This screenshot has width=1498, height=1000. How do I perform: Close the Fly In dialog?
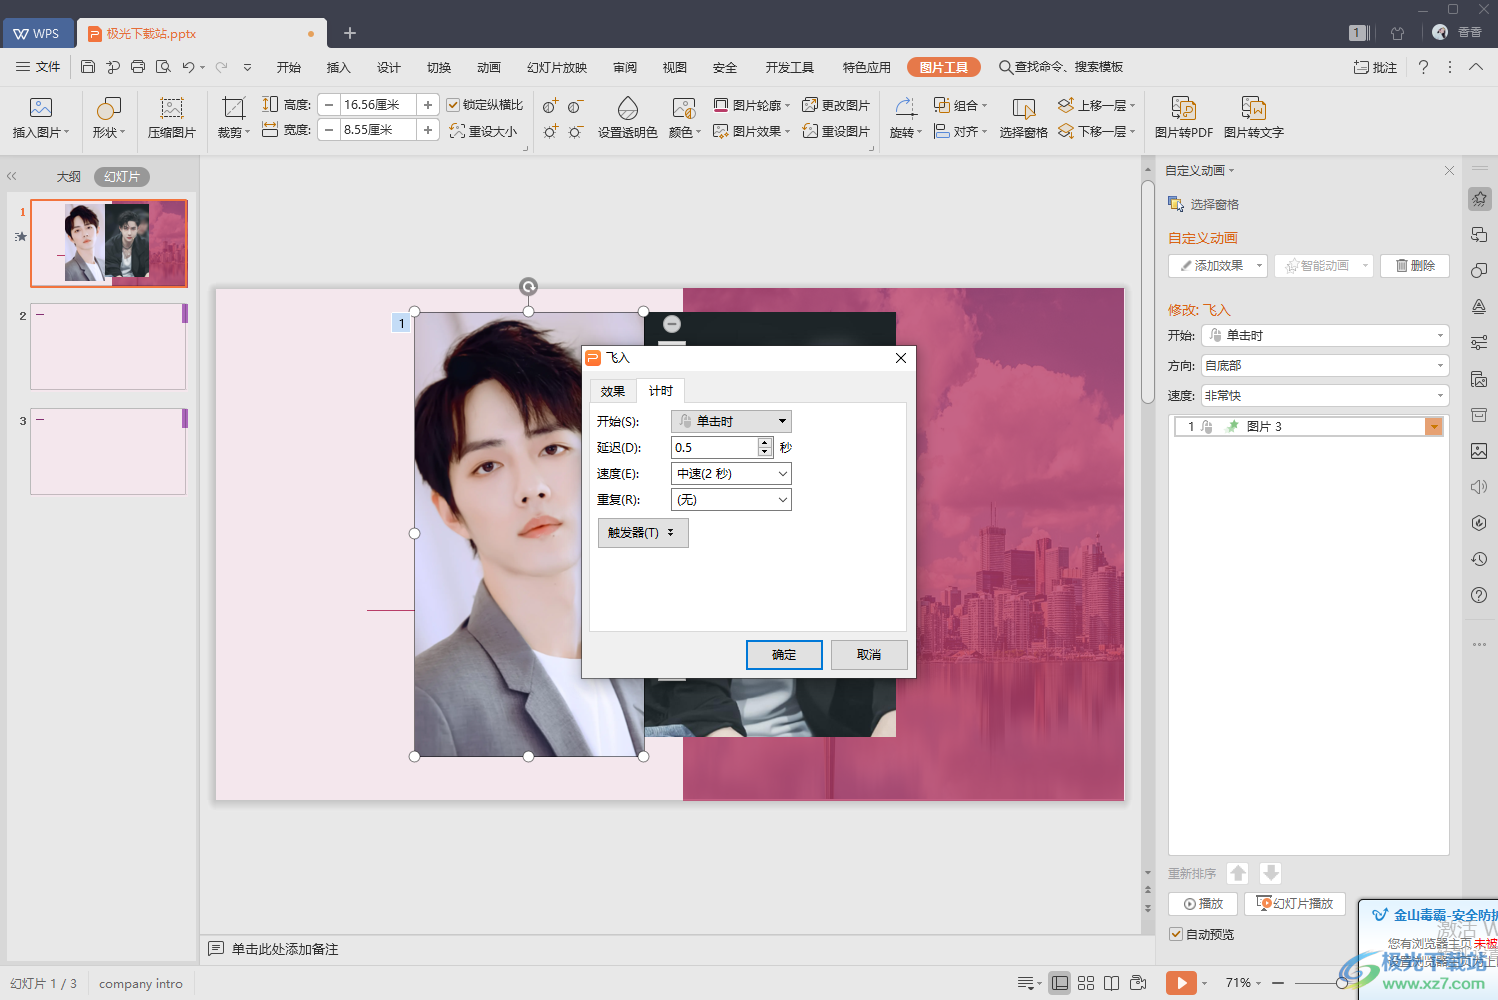tap(901, 358)
